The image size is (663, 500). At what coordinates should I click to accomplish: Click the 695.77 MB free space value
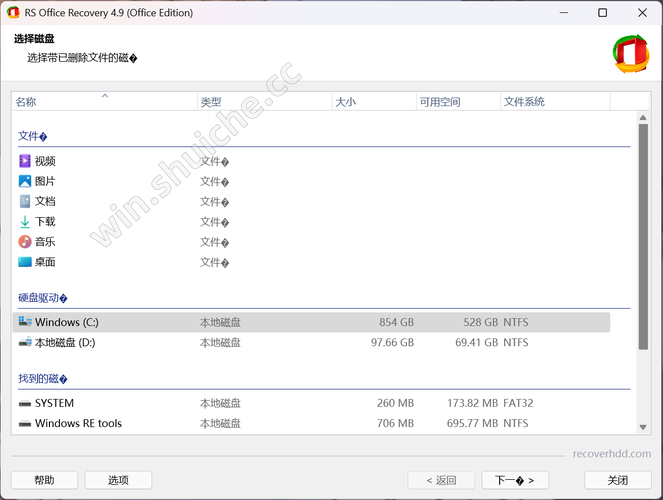pos(473,423)
